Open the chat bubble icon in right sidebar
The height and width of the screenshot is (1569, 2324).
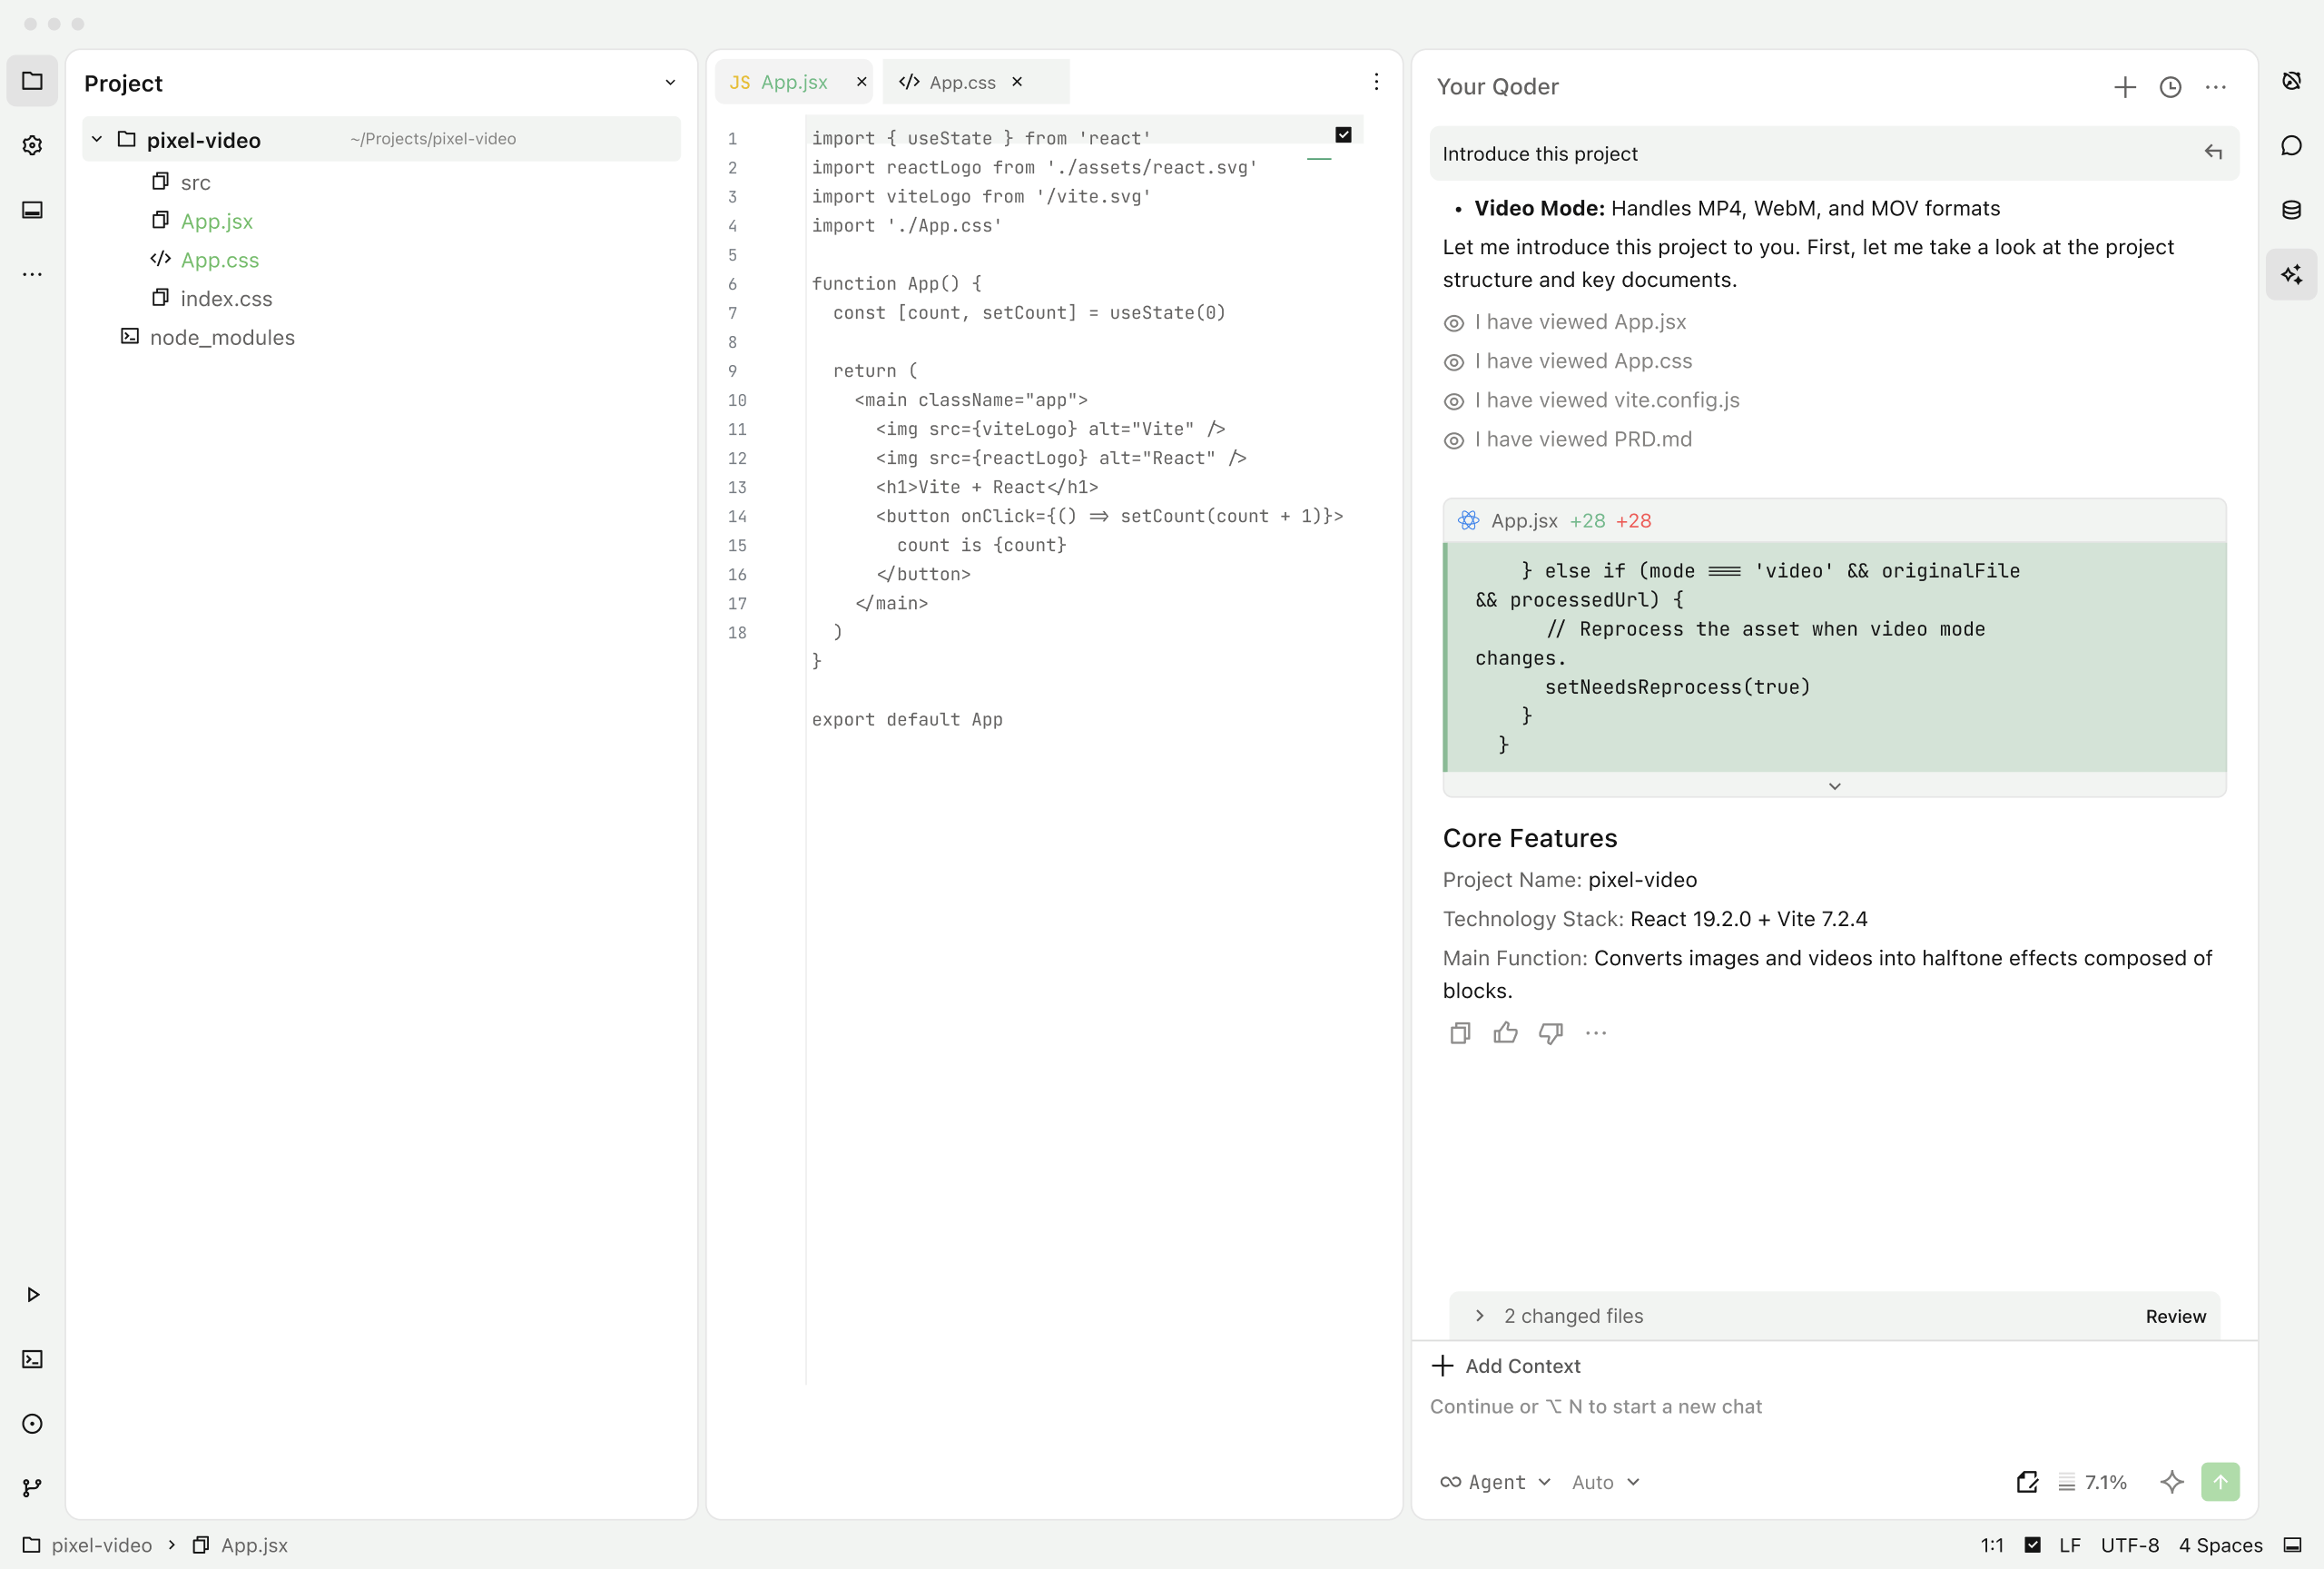pyautogui.click(x=2291, y=146)
